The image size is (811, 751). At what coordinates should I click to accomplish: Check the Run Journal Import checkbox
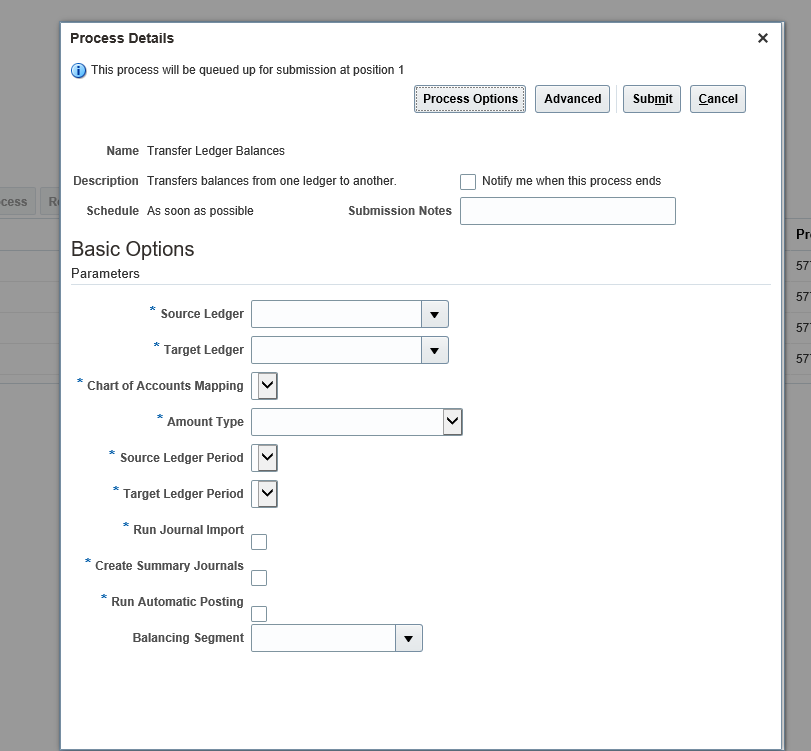tap(259, 542)
